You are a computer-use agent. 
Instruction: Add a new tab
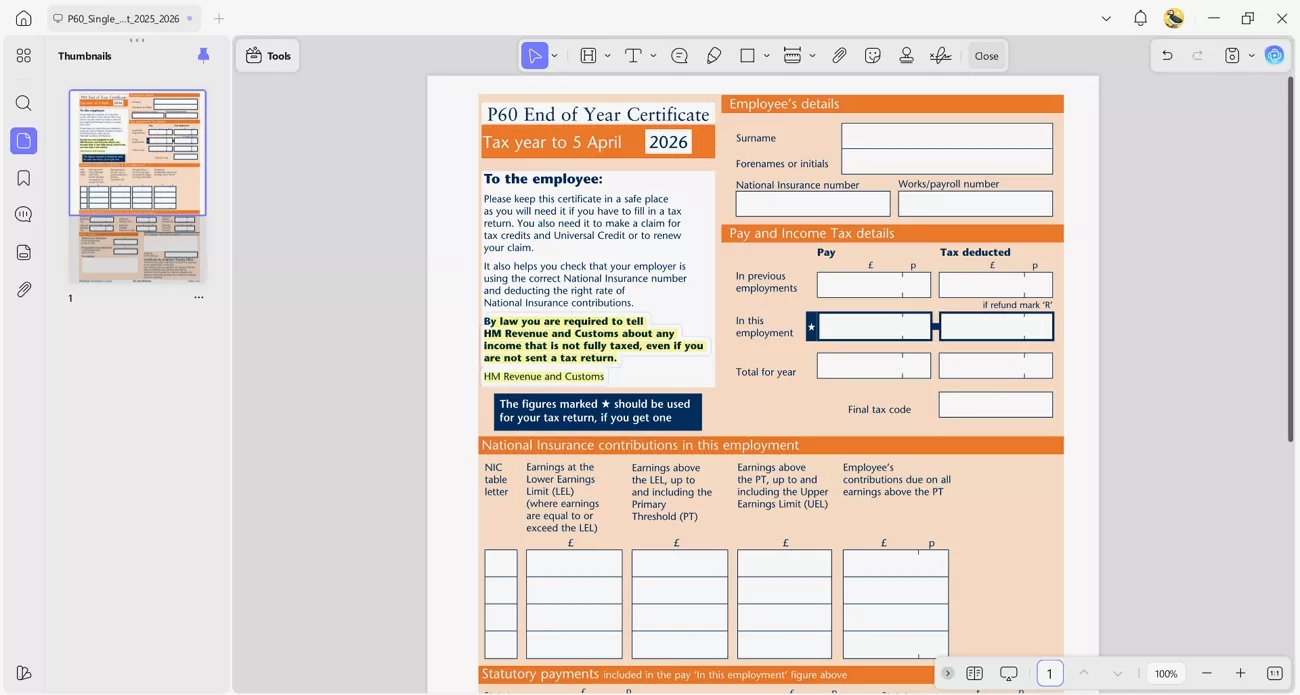point(219,18)
